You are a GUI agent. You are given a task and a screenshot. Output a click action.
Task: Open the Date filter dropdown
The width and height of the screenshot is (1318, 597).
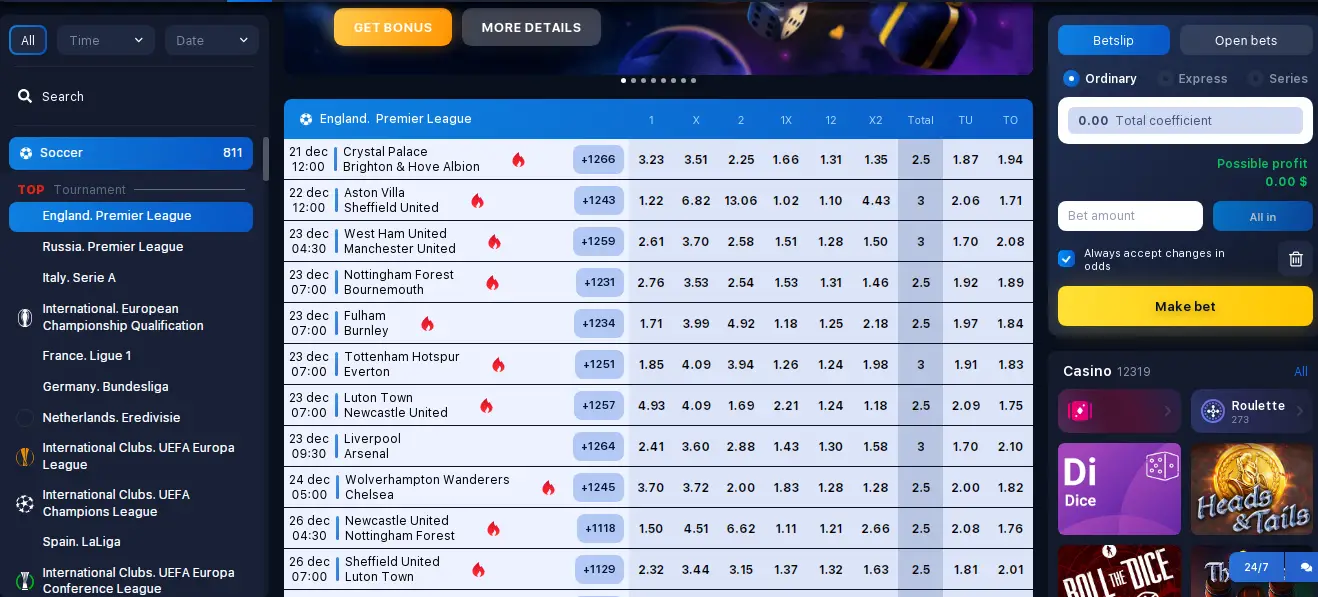tap(212, 40)
